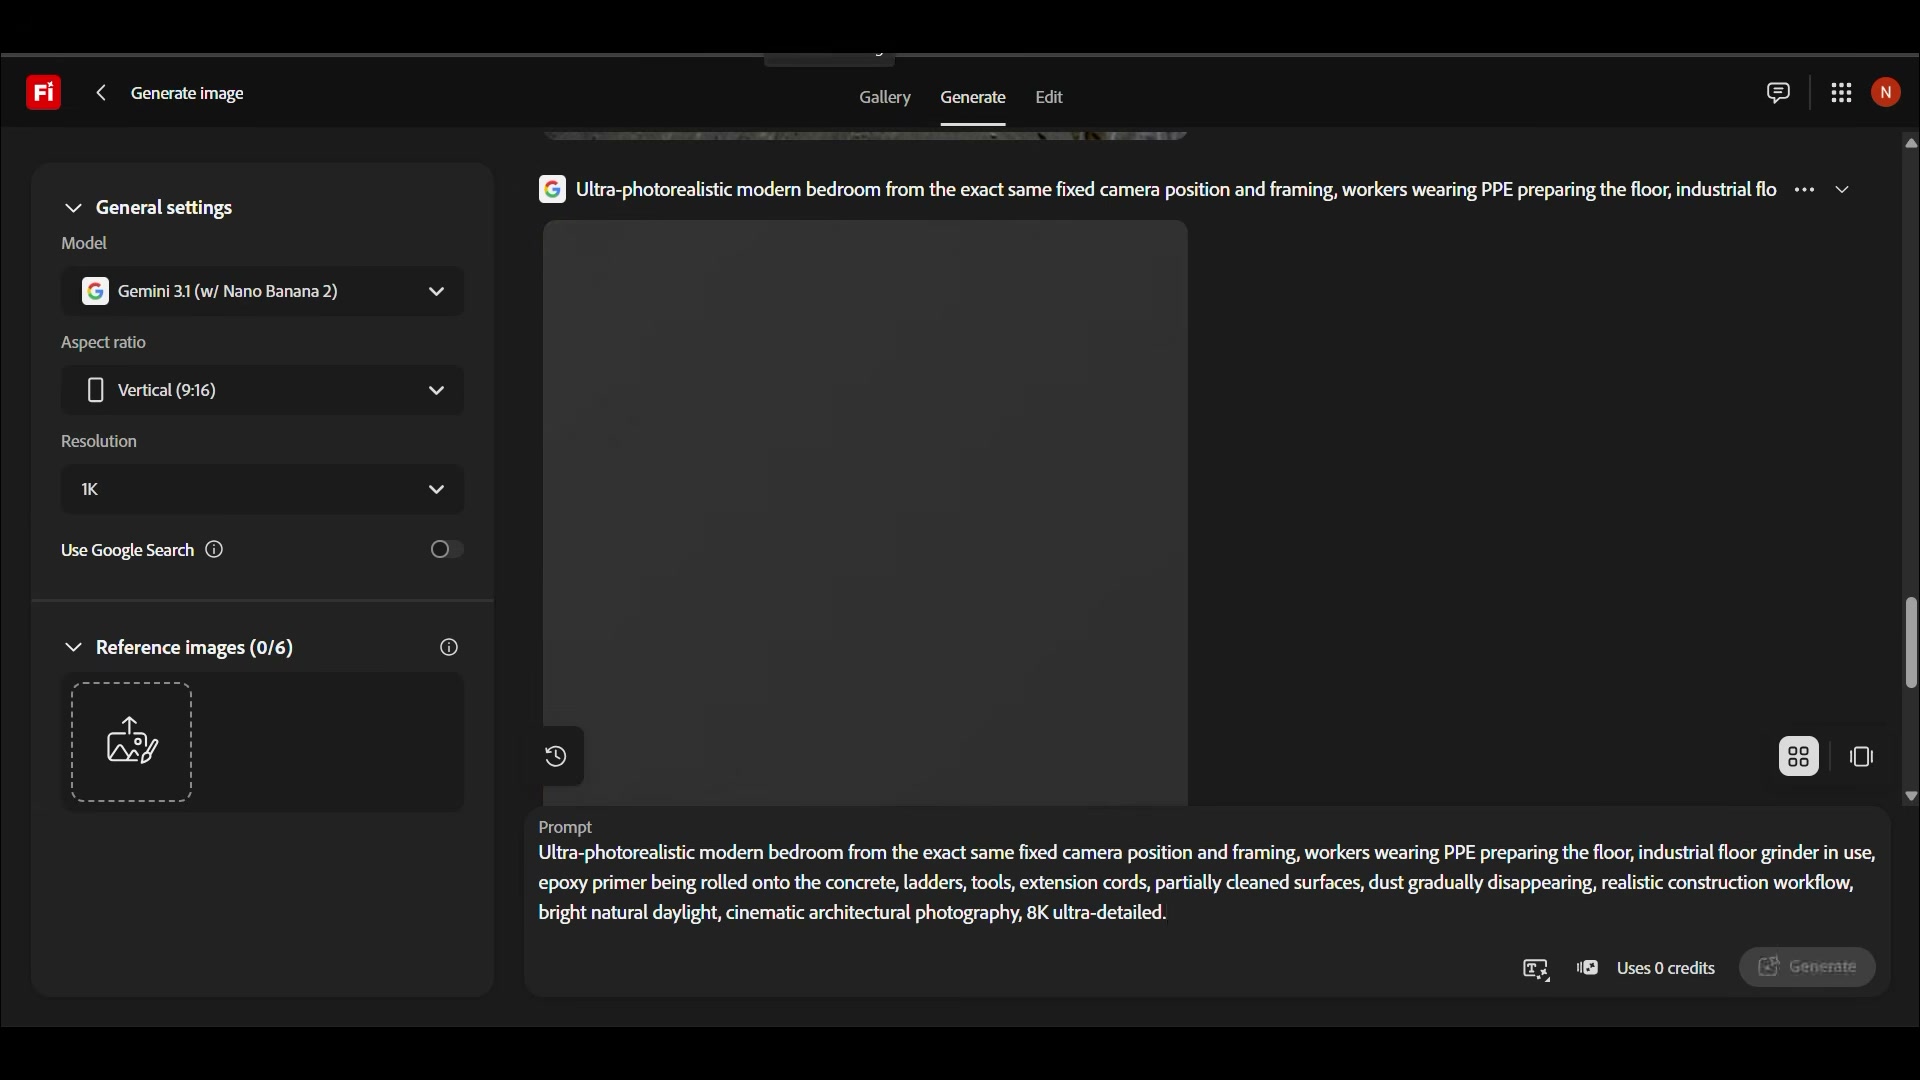
Task: Click the scrollbar down arrow
Action: click(1911, 797)
